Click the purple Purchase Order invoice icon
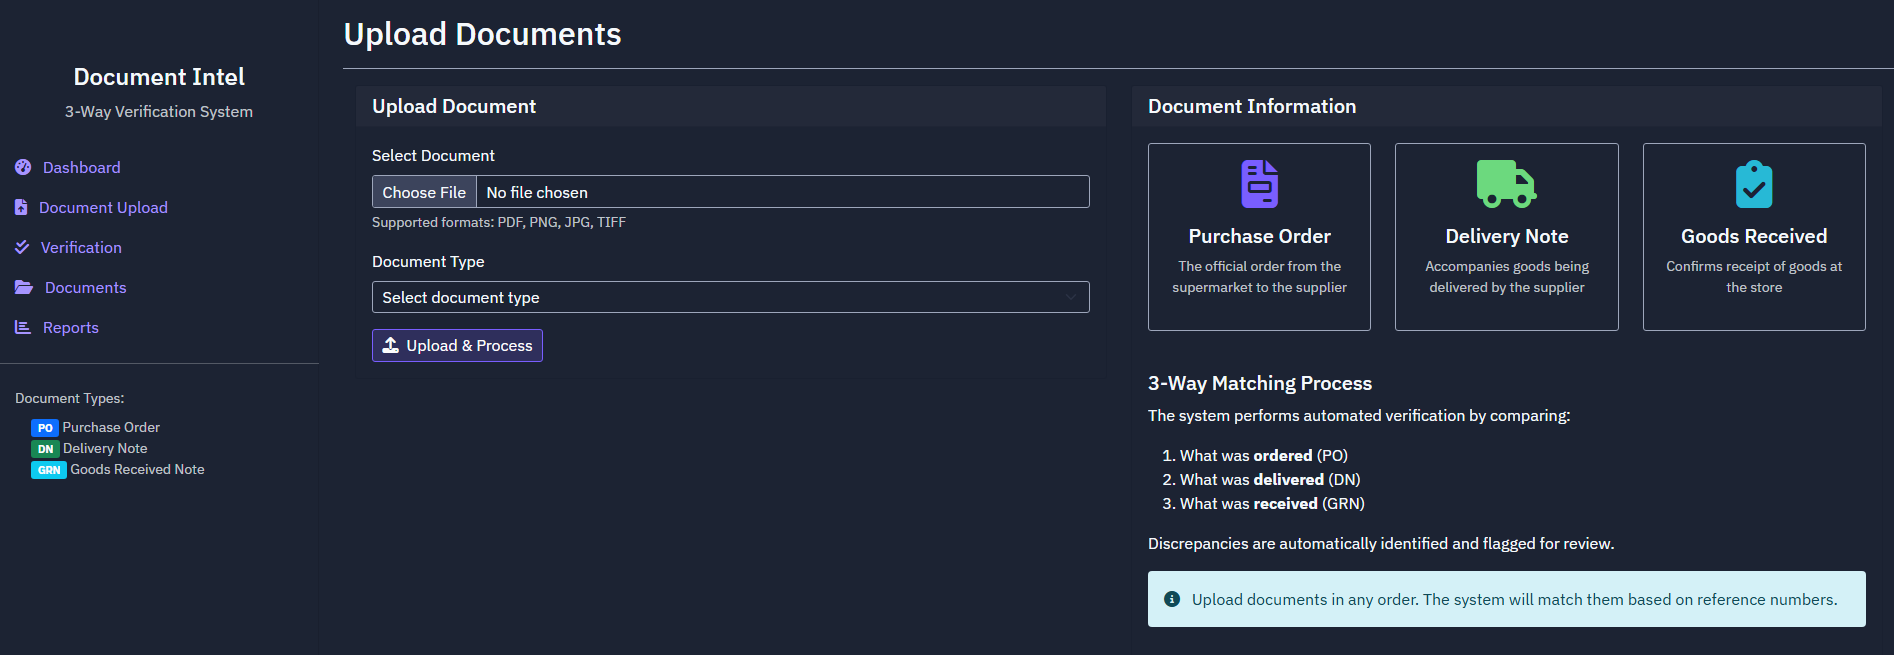The width and height of the screenshot is (1894, 655). tap(1259, 184)
